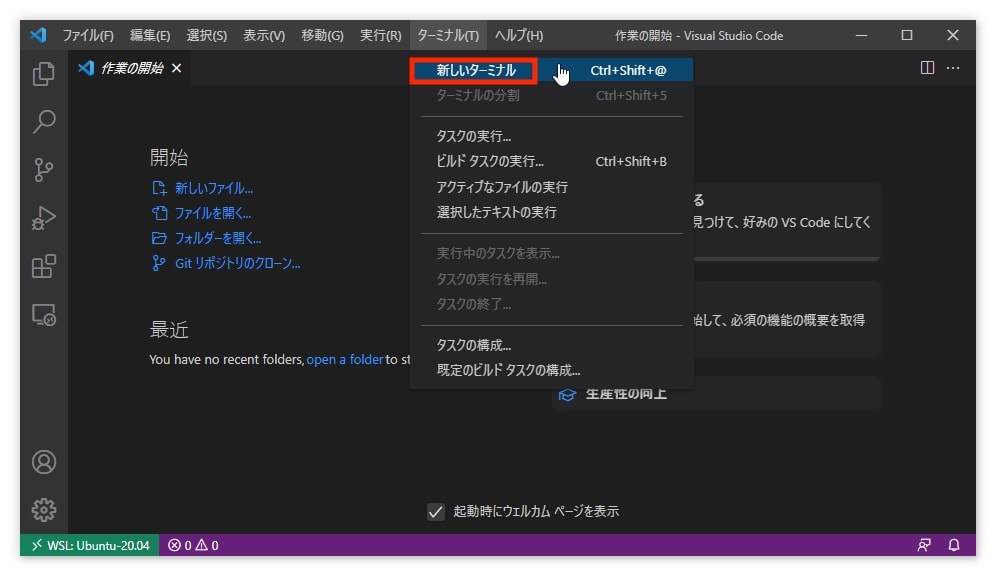This screenshot has width=996, height=576.
Task: Click the ファイルを開く... link
Action: pyautogui.click(x=213, y=213)
